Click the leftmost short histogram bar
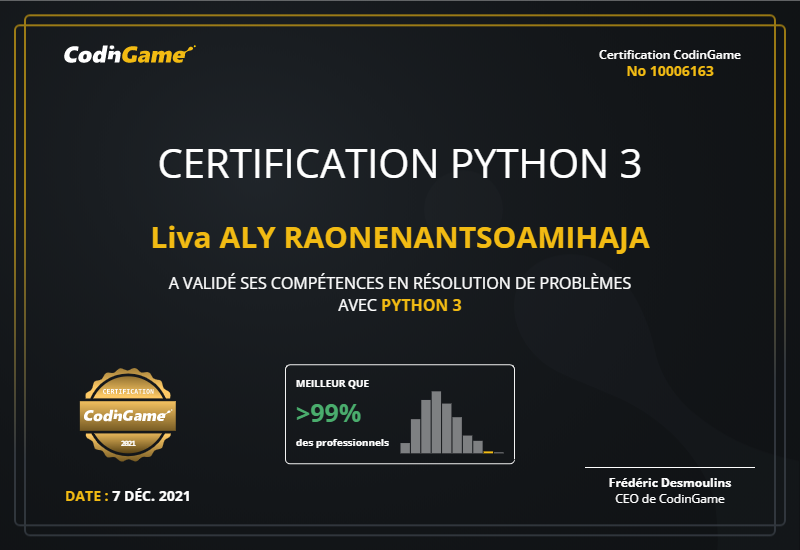The width and height of the screenshot is (800, 550). click(x=405, y=448)
